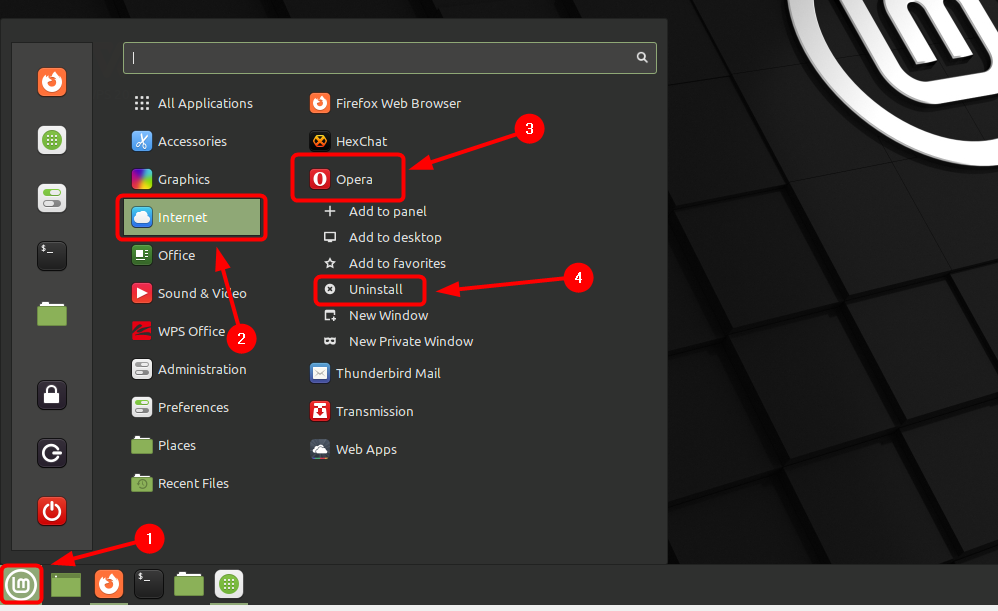Select the Preferences category
The width and height of the screenshot is (998, 611).
click(x=193, y=407)
